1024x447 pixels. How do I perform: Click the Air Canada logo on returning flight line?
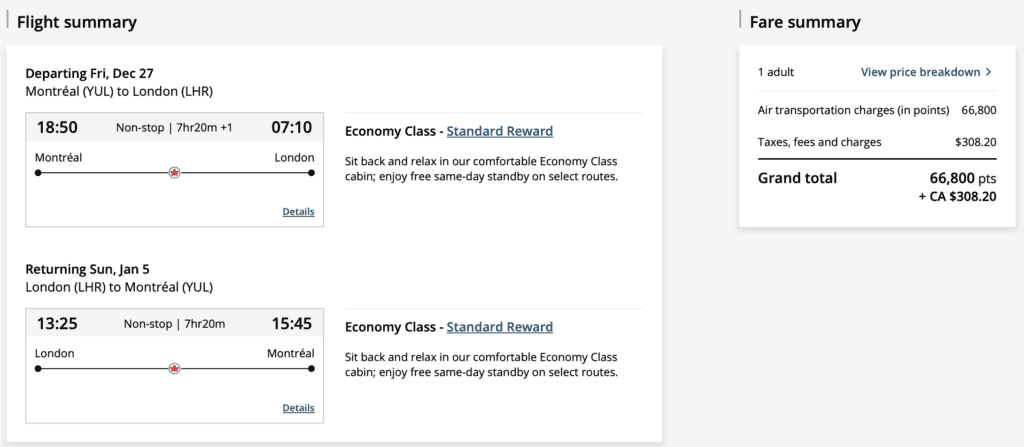[x=175, y=369]
